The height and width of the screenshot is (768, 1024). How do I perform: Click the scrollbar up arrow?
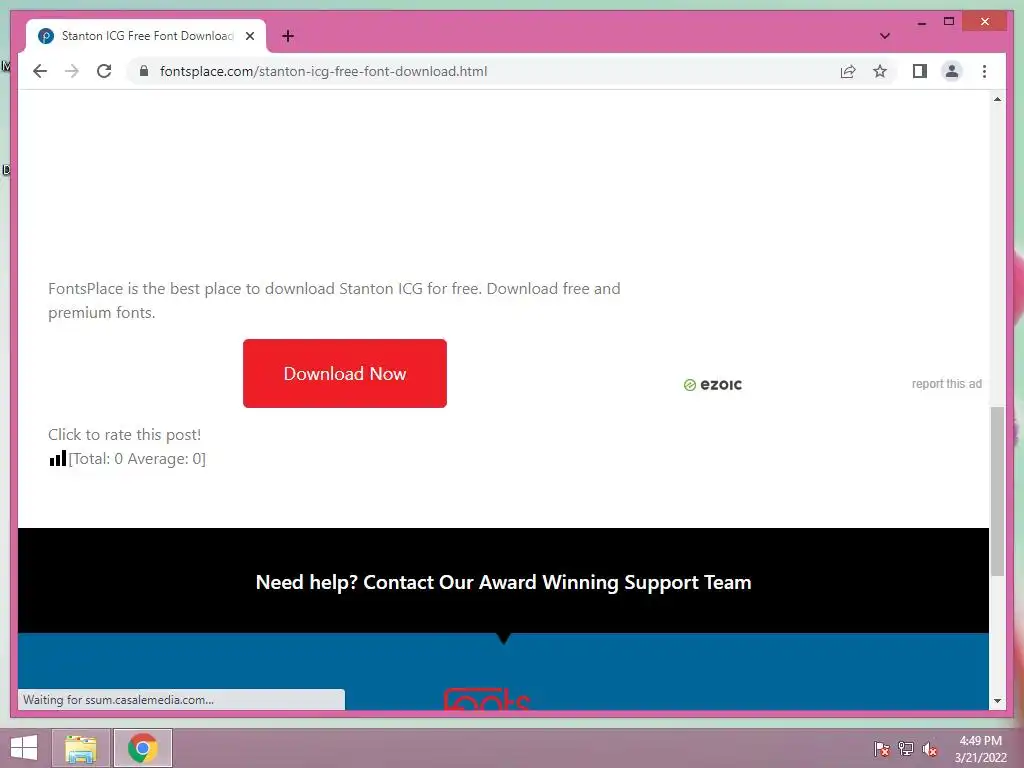[997, 99]
